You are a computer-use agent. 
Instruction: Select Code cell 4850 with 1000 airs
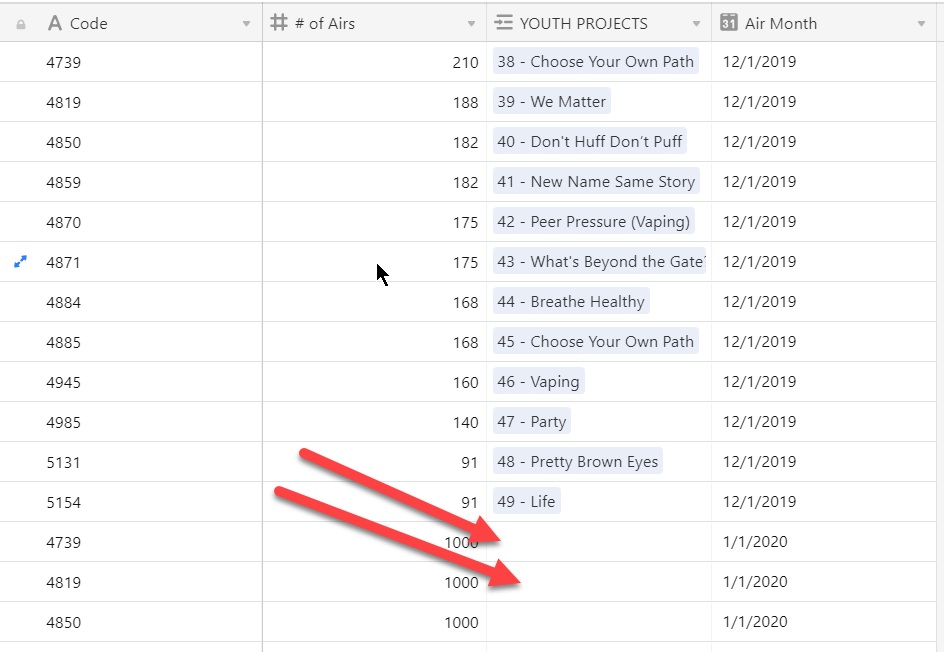131,622
